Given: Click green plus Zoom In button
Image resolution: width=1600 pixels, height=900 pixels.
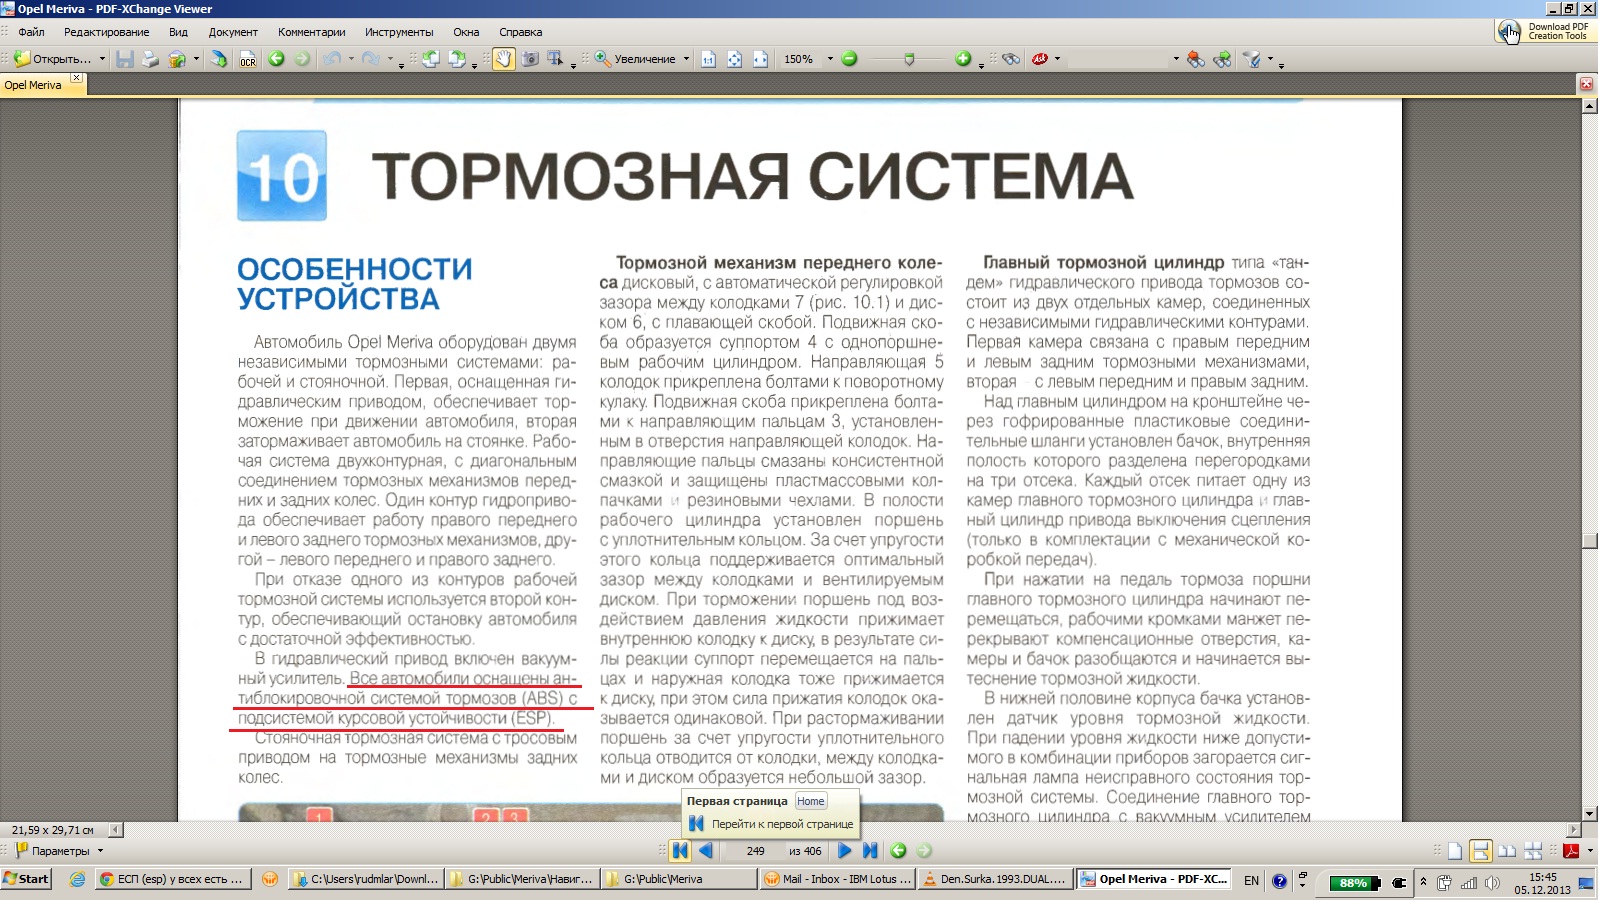Looking at the screenshot, I should point(963,59).
